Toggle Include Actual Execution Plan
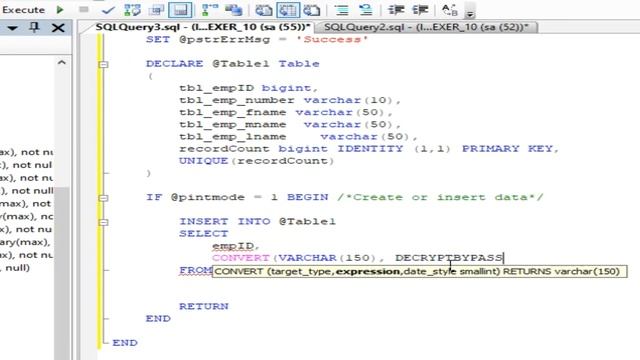 pyautogui.click(x=210, y=10)
